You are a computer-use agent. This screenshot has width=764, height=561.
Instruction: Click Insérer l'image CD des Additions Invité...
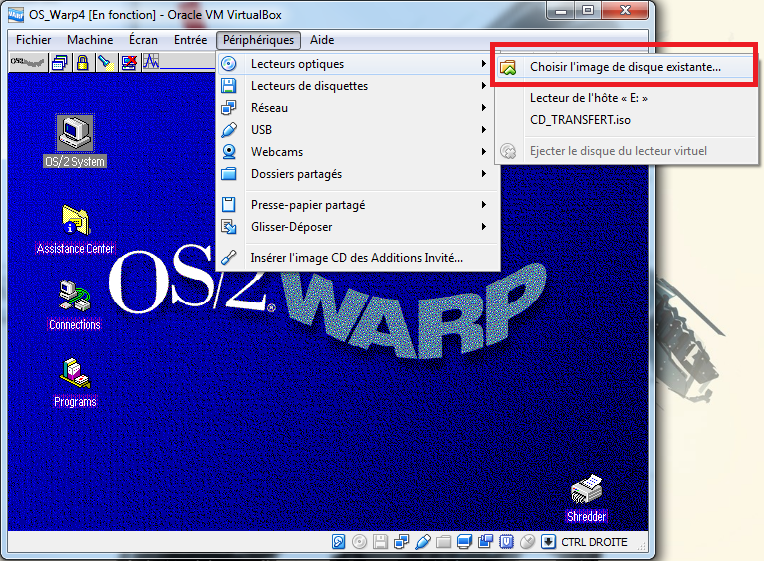[356, 258]
